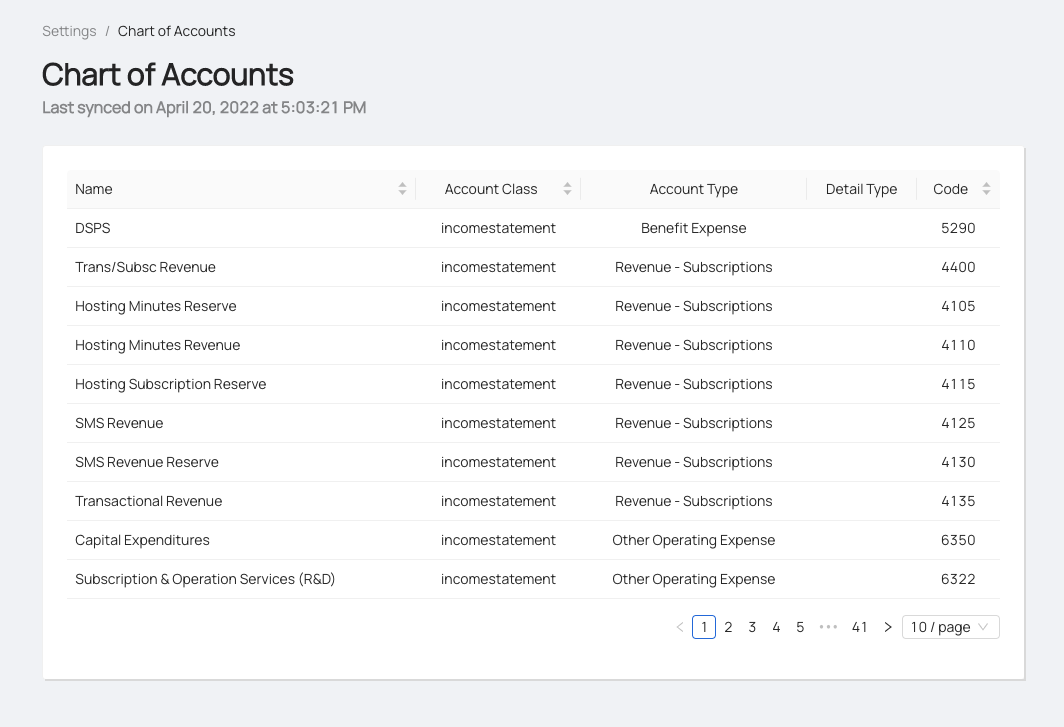1064x727 pixels.
Task: Jump to page 5
Action: (800, 627)
